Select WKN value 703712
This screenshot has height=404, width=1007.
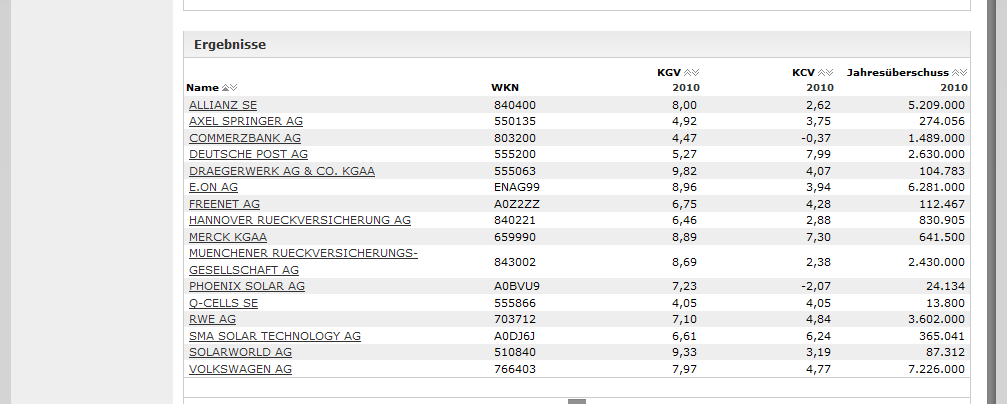[x=514, y=319]
